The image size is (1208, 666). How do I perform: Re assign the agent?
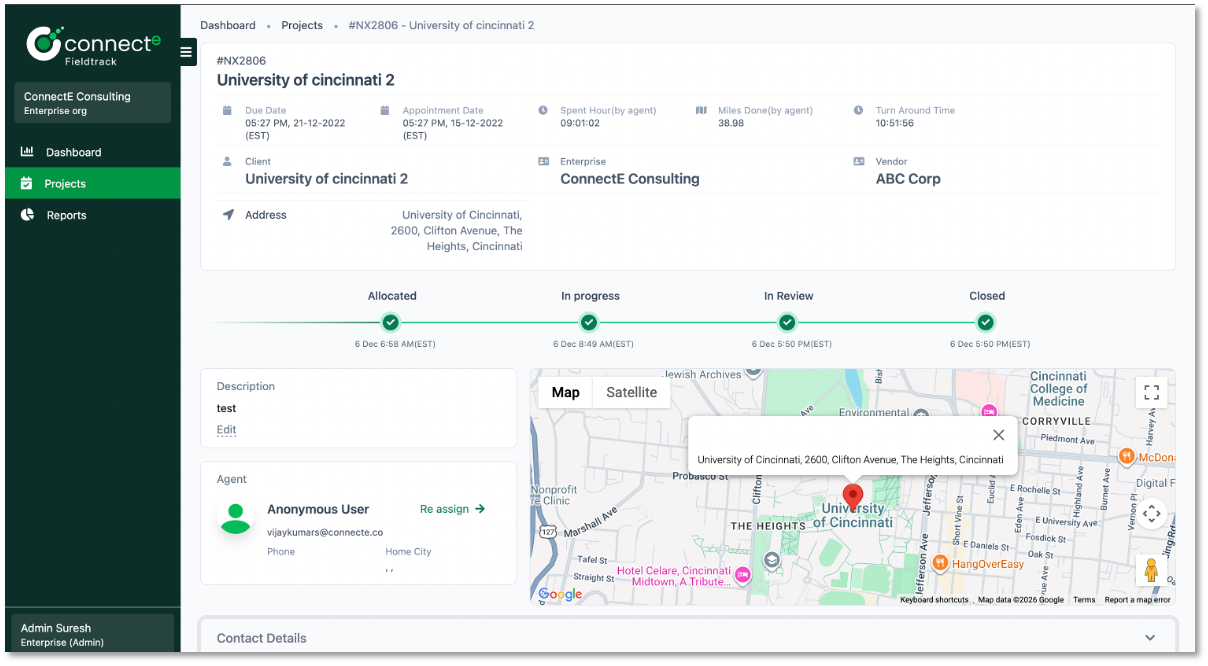tap(453, 509)
